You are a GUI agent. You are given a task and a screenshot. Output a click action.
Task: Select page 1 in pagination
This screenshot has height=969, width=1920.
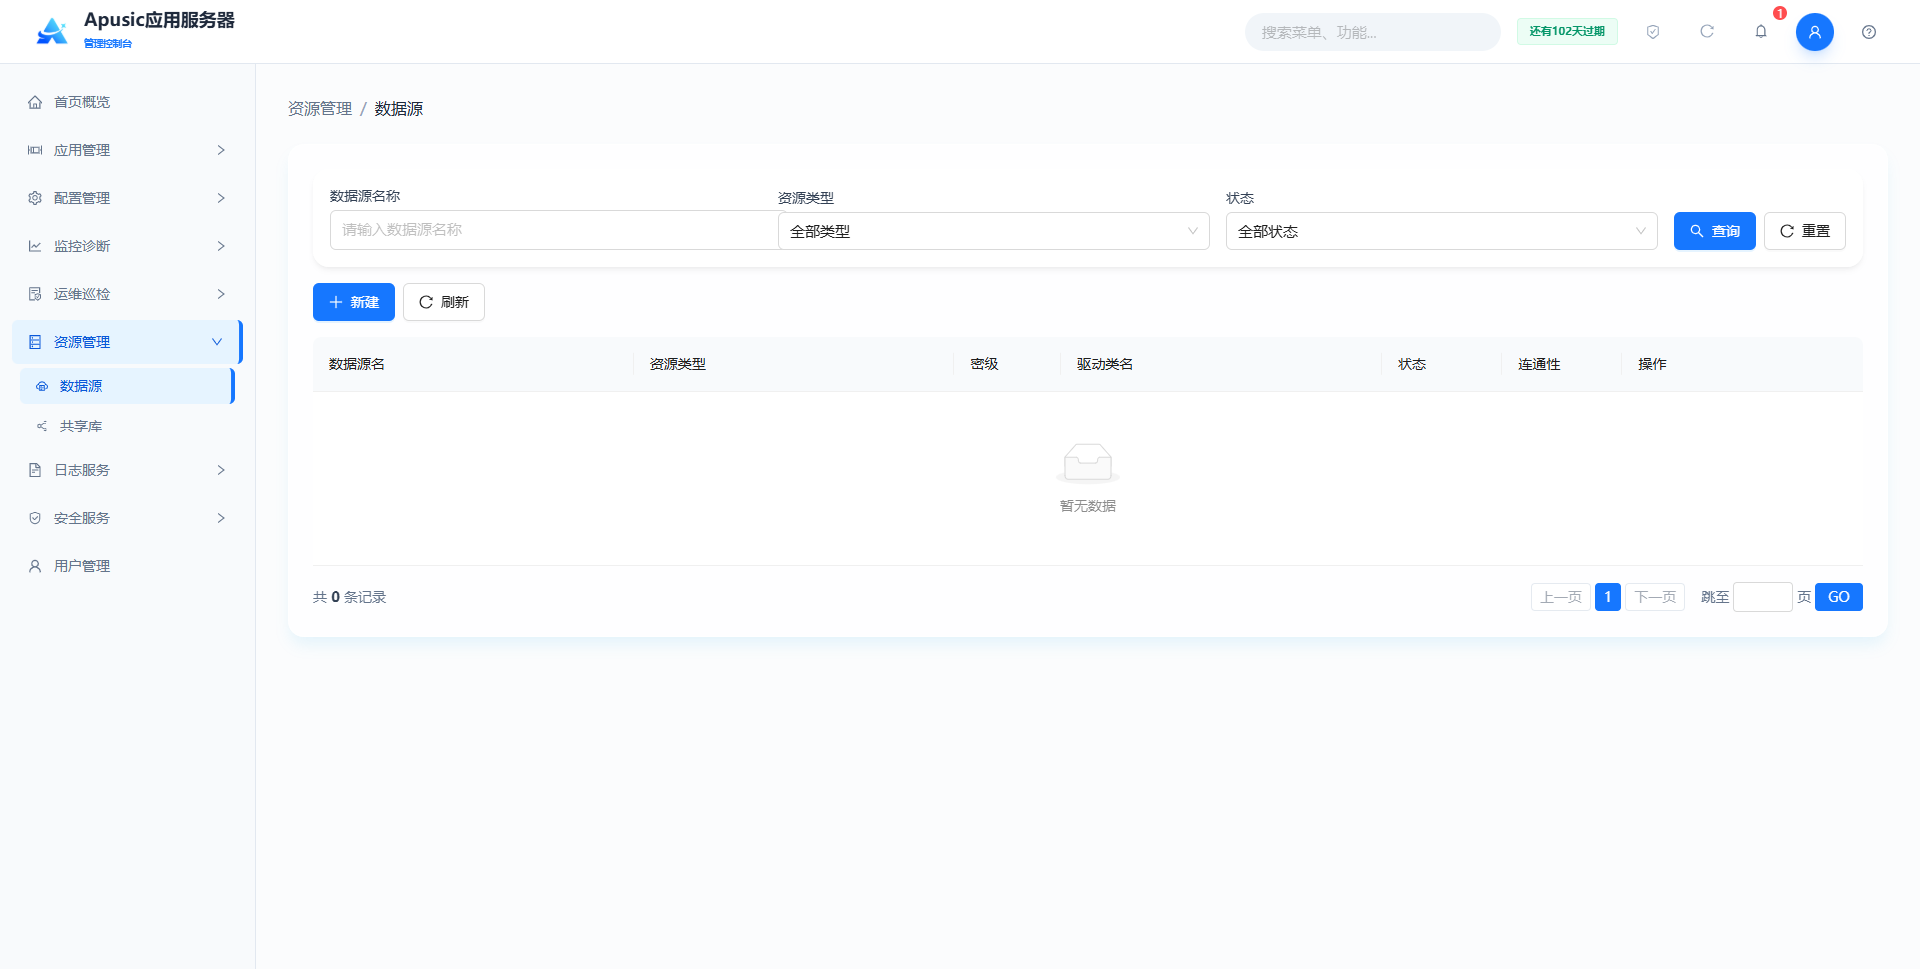1608,597
